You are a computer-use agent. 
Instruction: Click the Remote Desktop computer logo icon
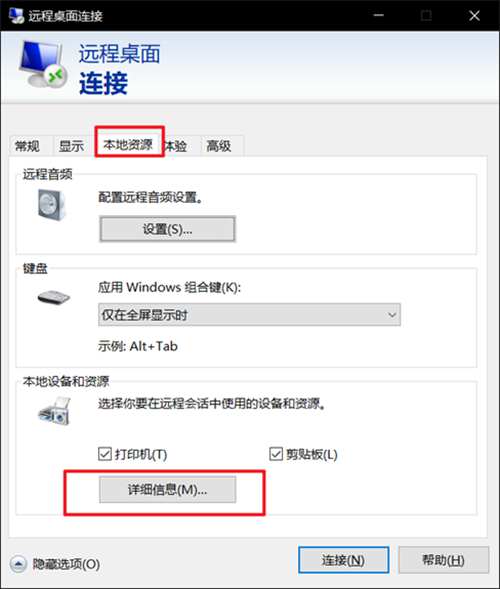[42, 63]
